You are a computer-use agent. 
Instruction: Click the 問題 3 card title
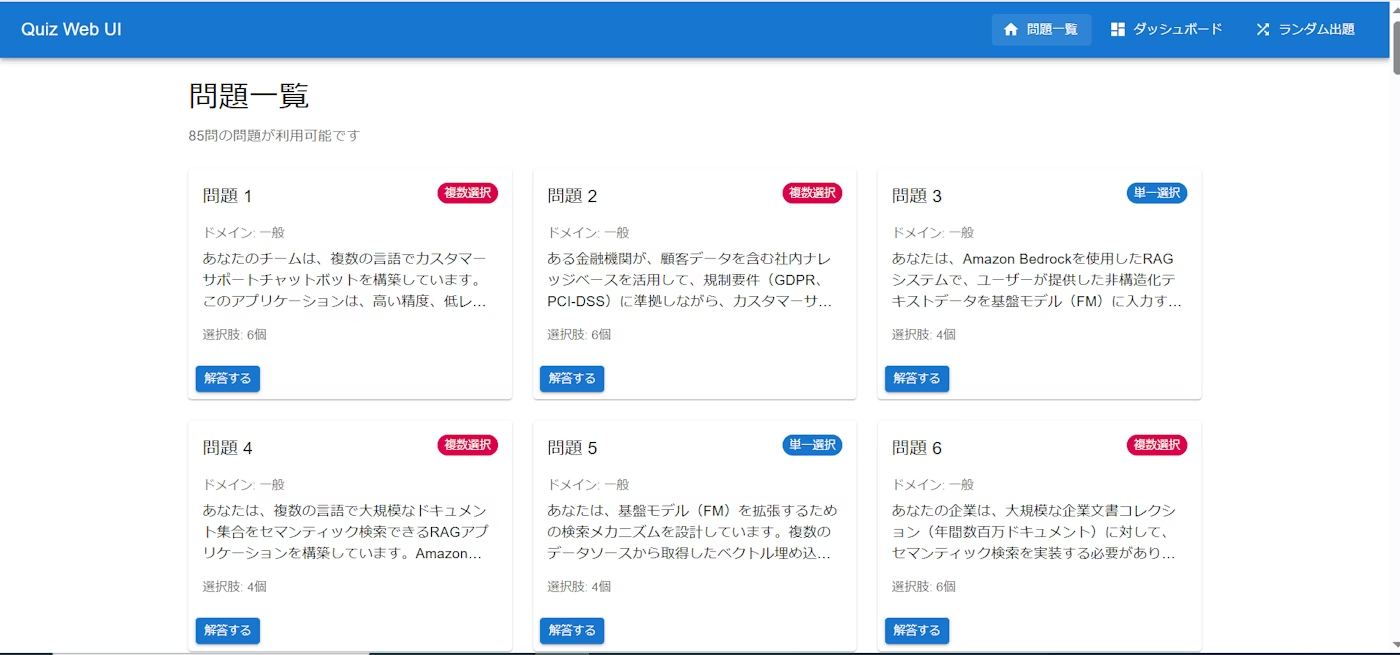tap(917, 196)
